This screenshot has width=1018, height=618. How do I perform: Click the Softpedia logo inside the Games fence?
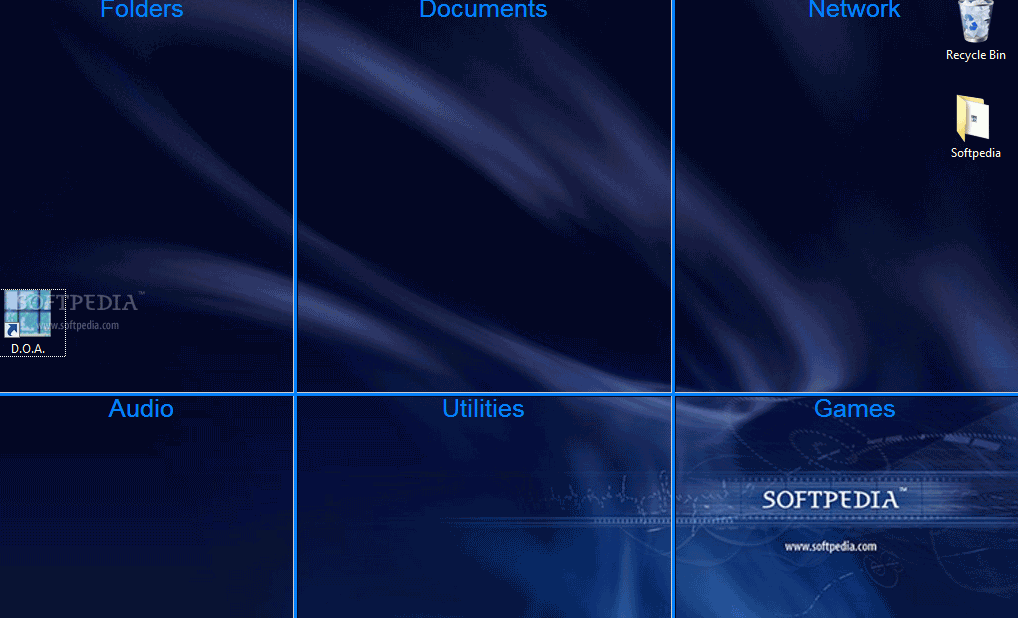(x=833, y=497)
